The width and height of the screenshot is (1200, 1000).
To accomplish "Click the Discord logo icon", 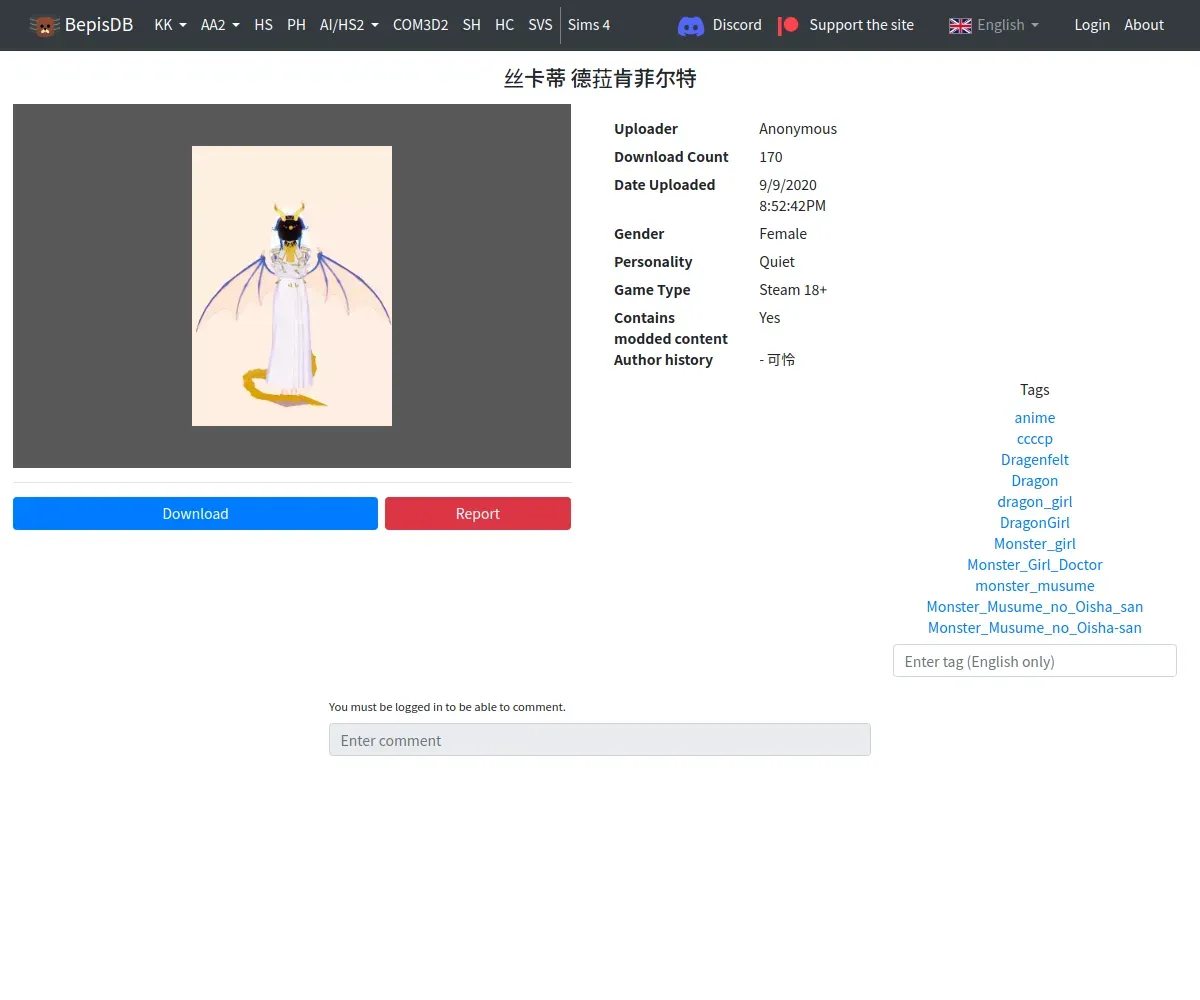I will pos(691,25).
